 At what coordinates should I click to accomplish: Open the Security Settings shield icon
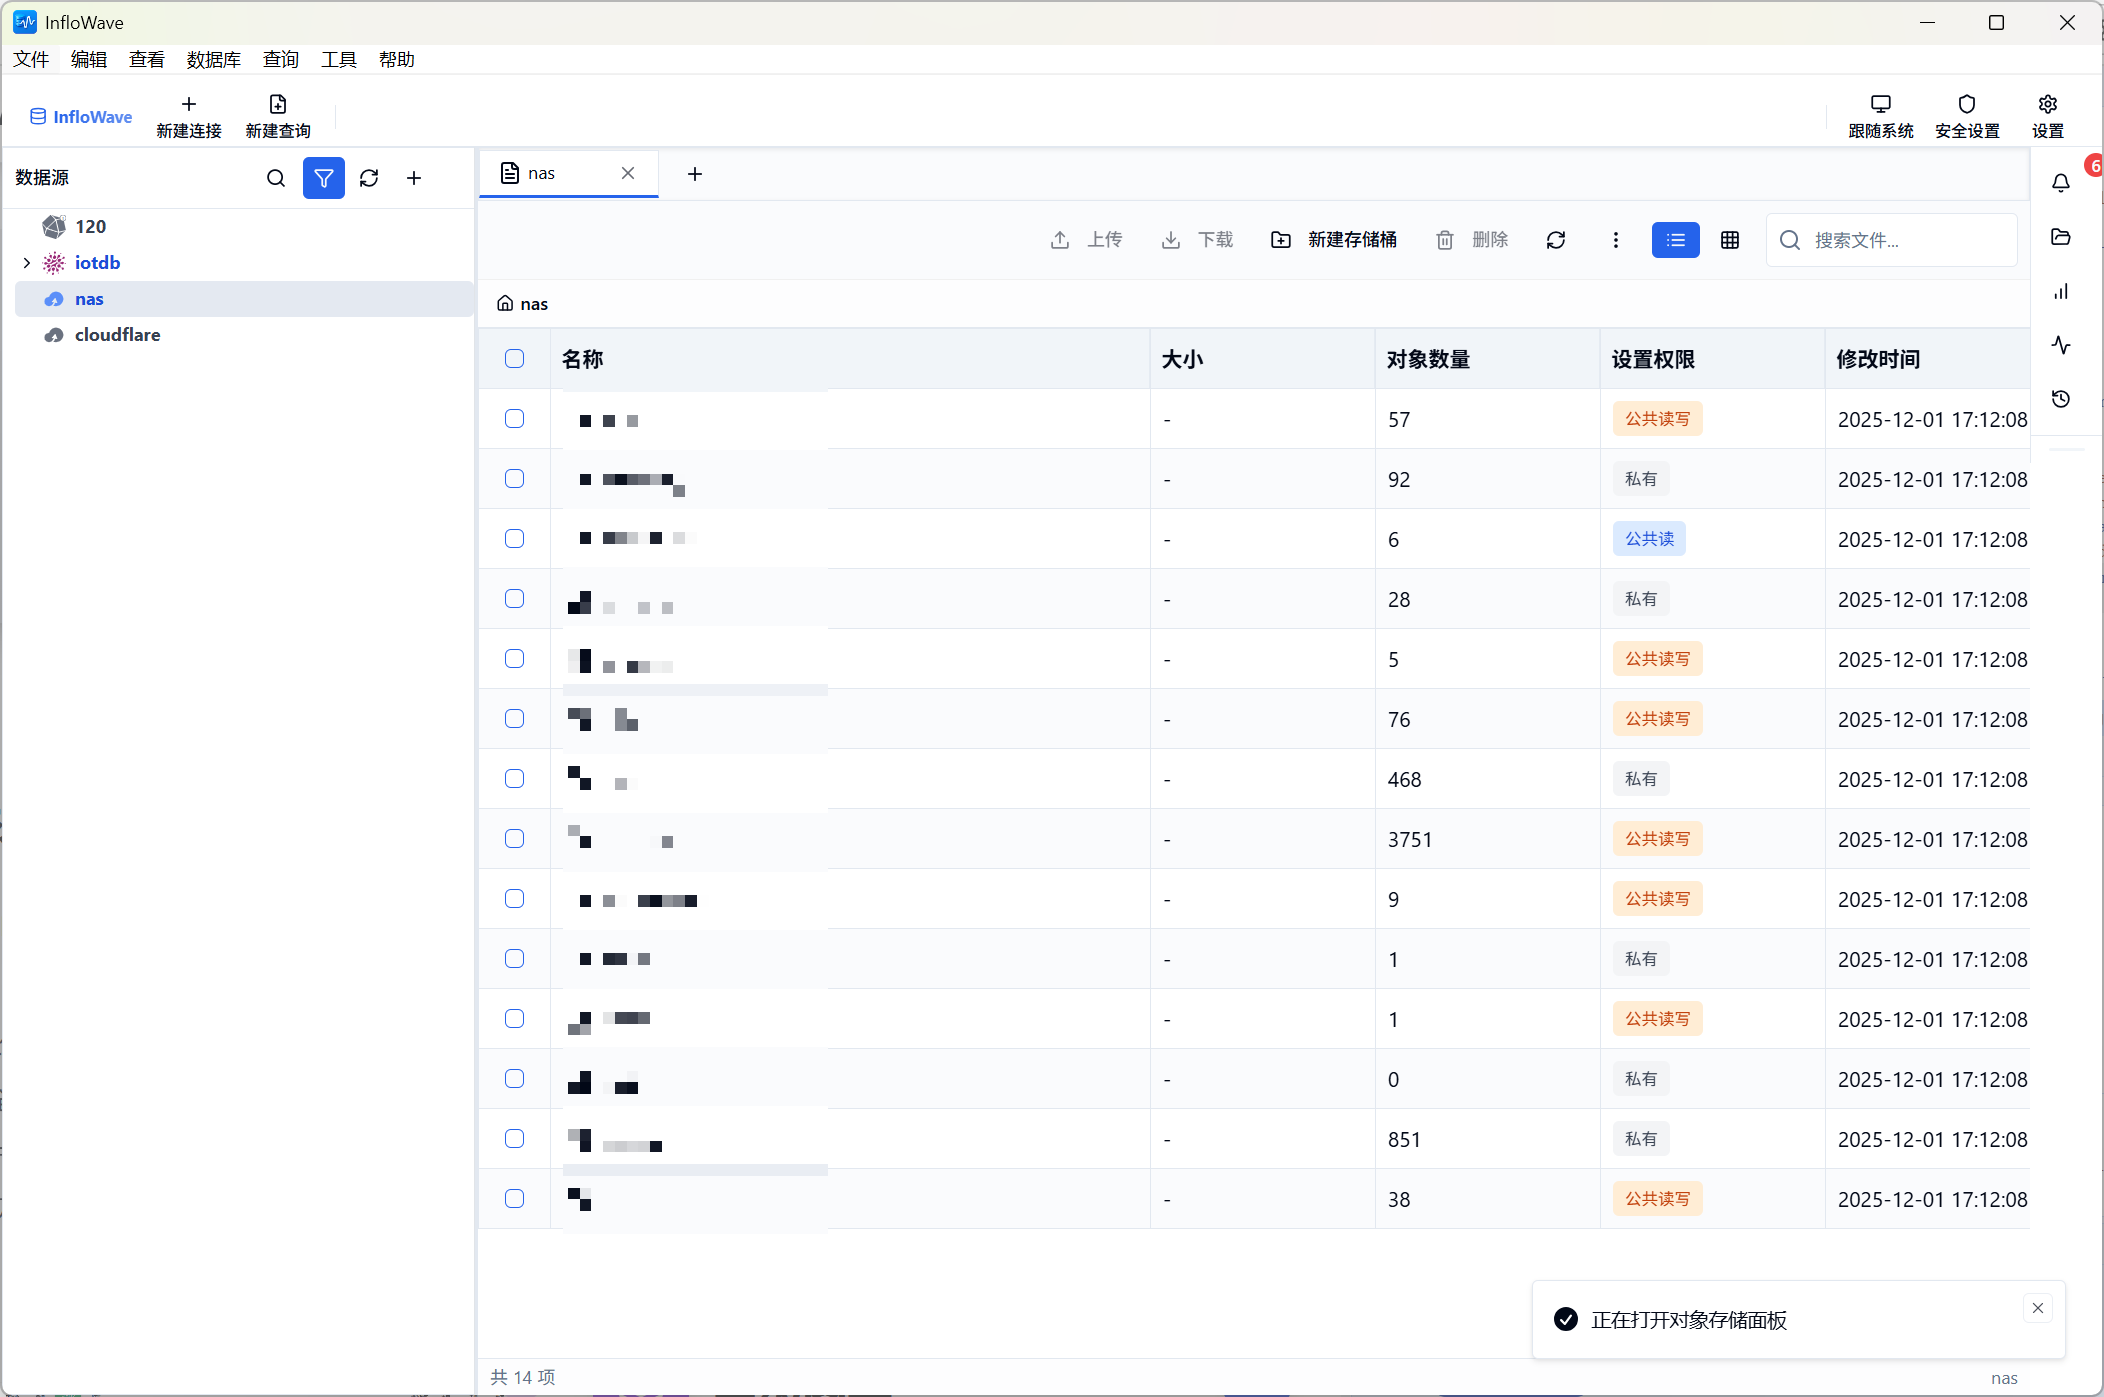click(1966, 104)
